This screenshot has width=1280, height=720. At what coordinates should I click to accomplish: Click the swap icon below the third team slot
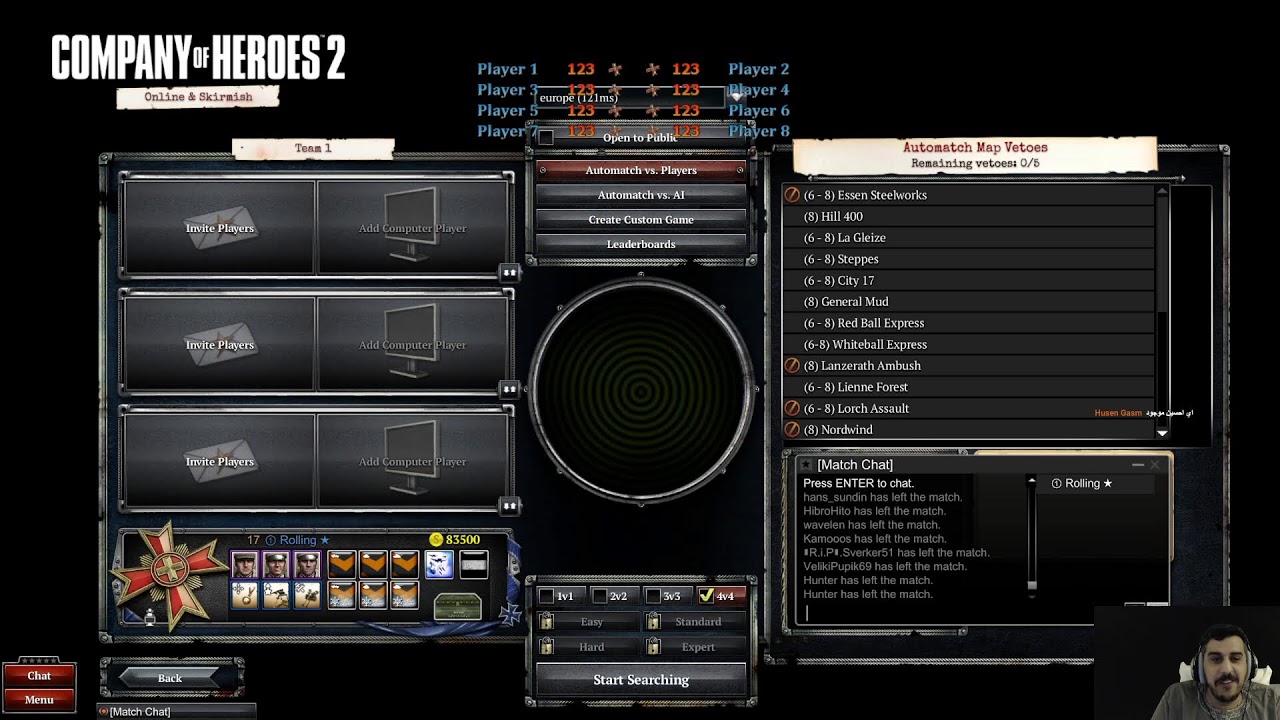[509, 506]
